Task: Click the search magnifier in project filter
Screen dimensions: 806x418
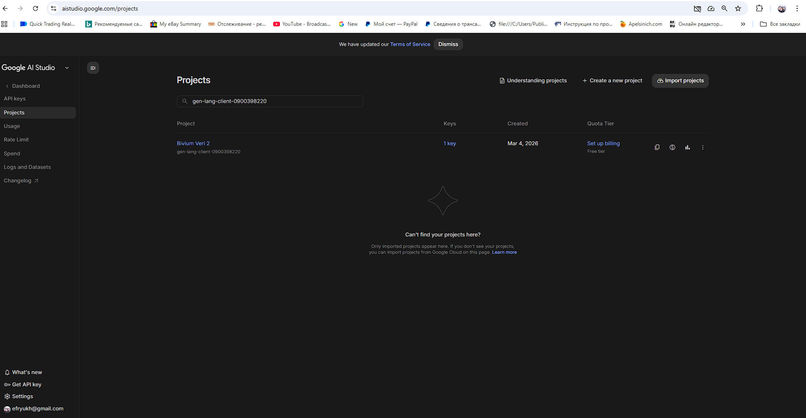Action: (185, 101)
